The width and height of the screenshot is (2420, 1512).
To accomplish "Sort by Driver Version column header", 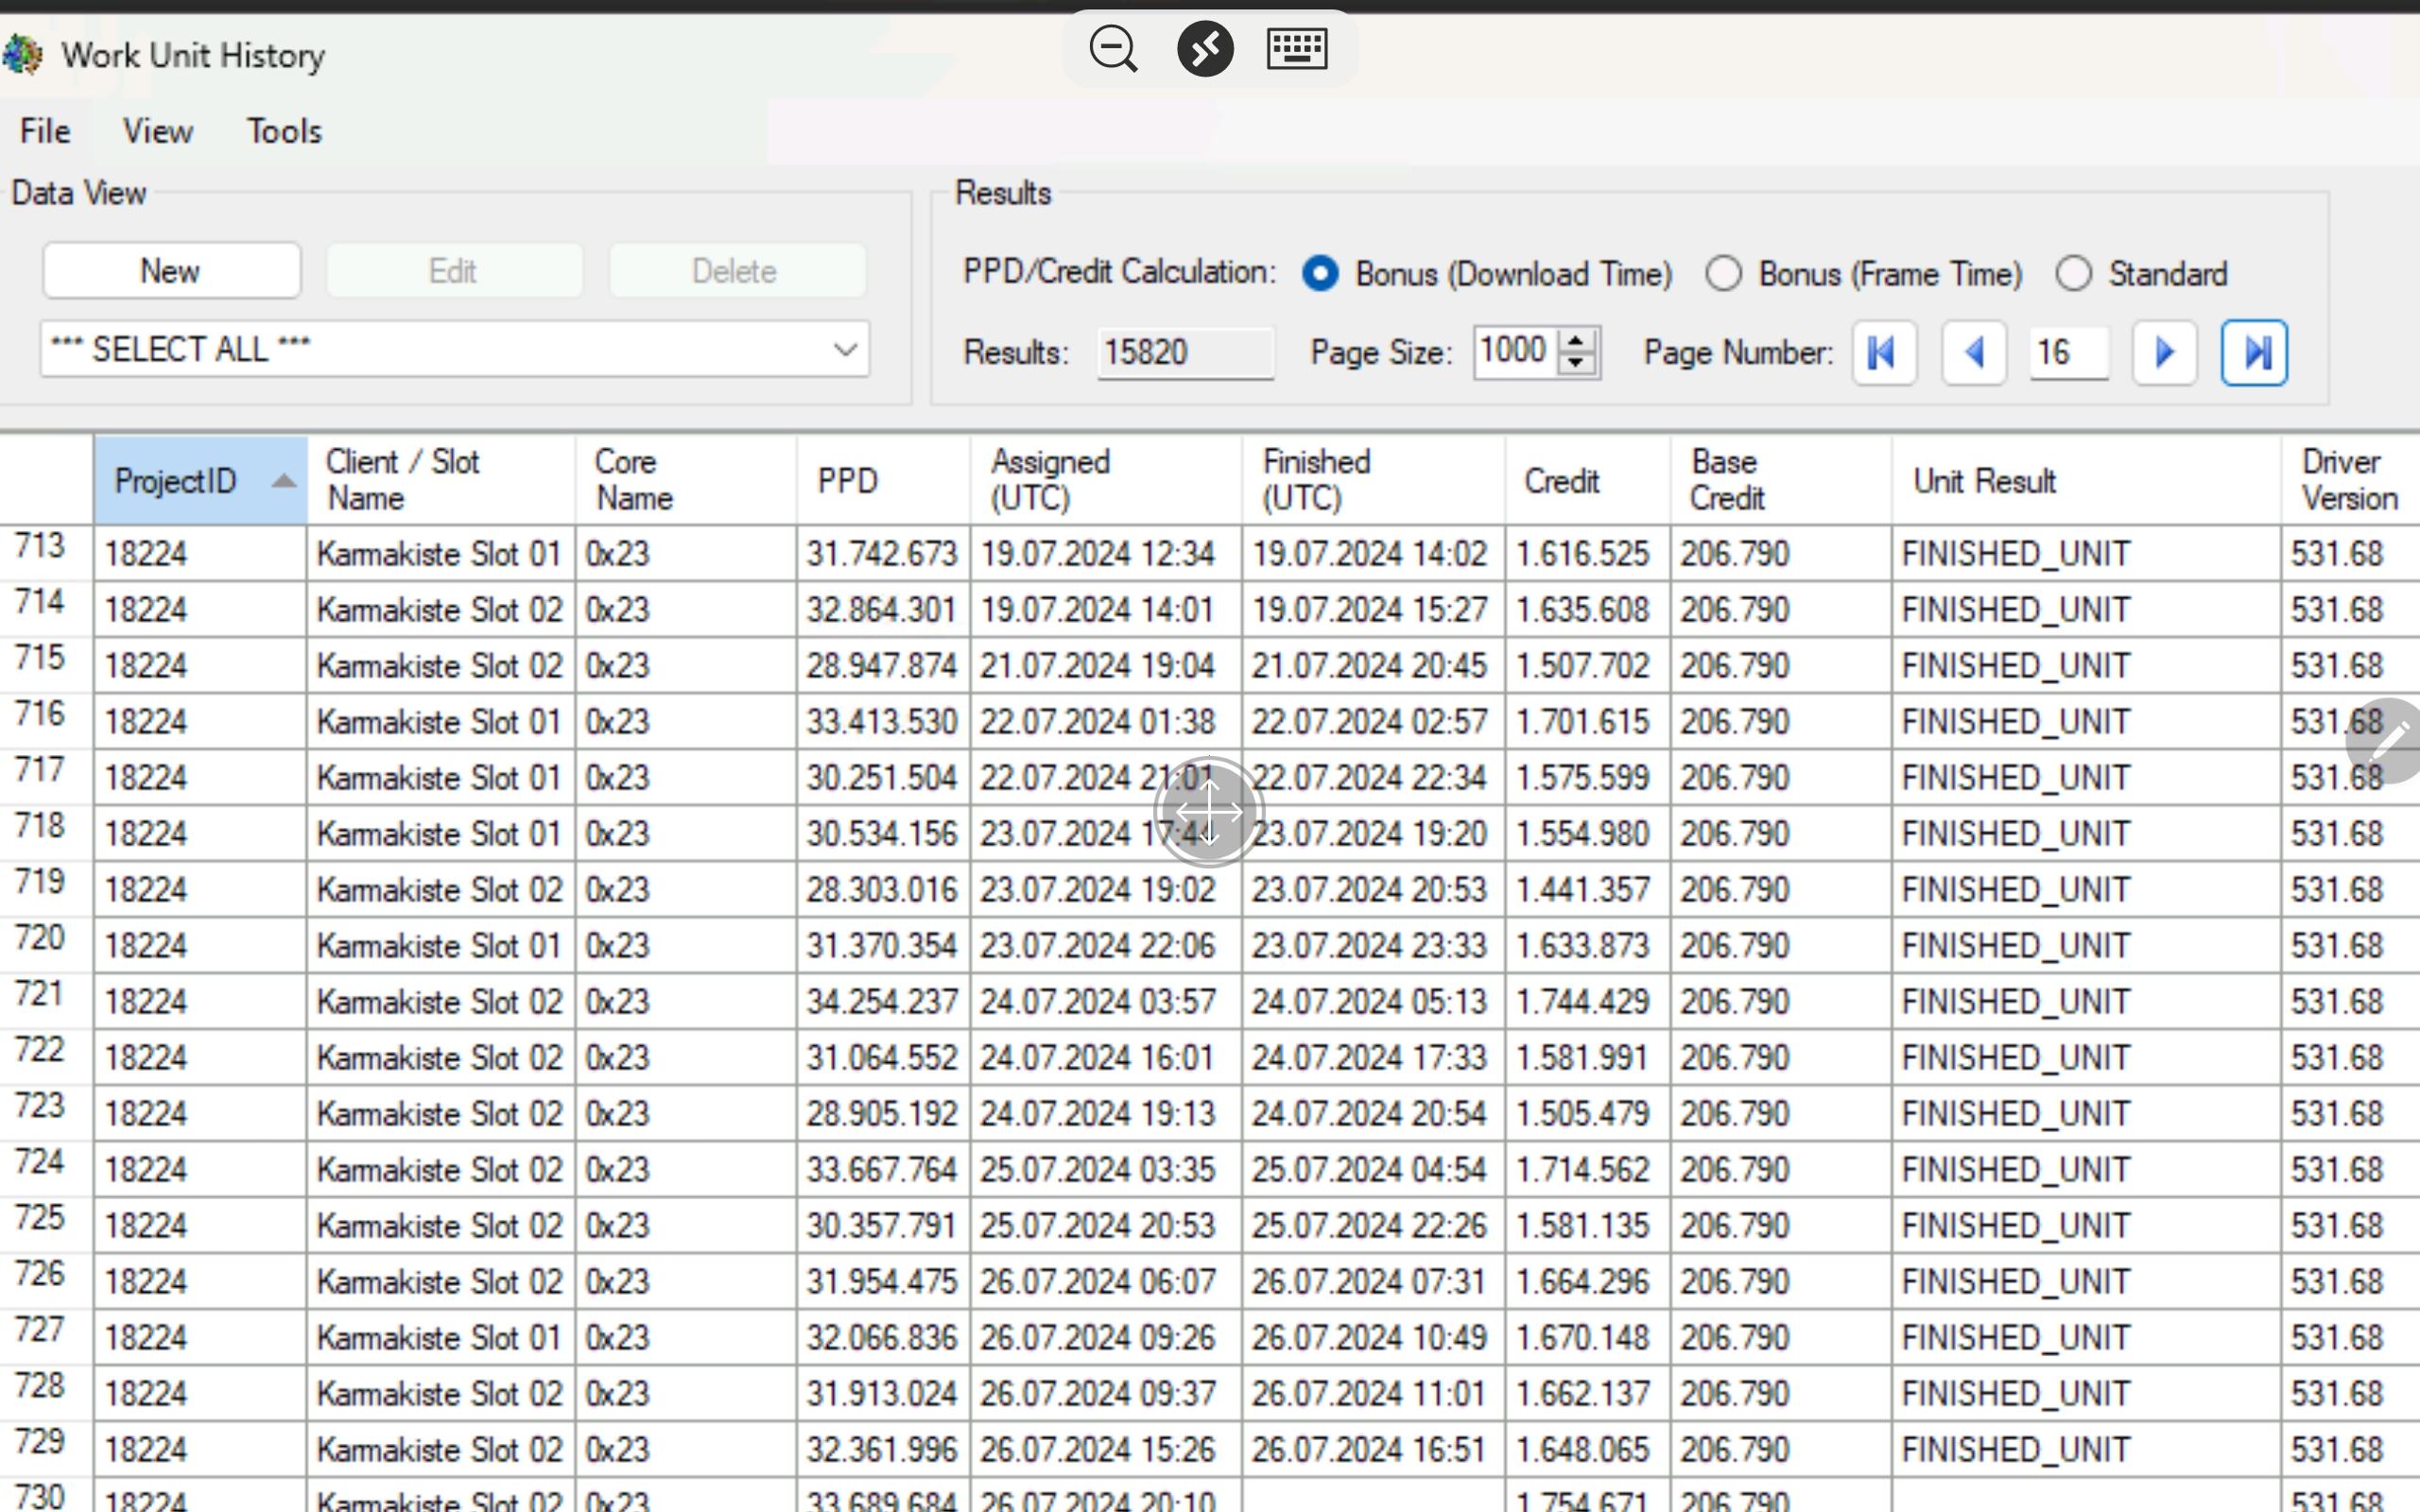I will pyautogui.click(x=2350, y=480).
